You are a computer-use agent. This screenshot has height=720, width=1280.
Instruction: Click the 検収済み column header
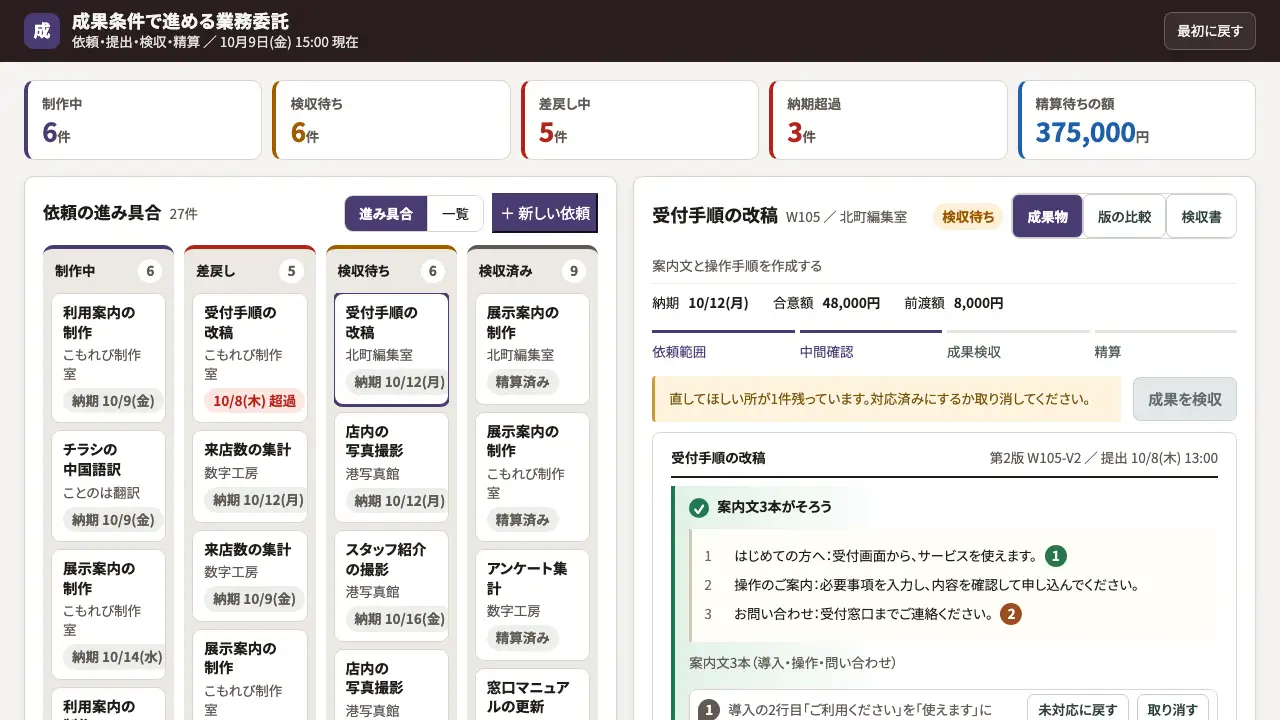pyautogui.click(x=532, y=271)
